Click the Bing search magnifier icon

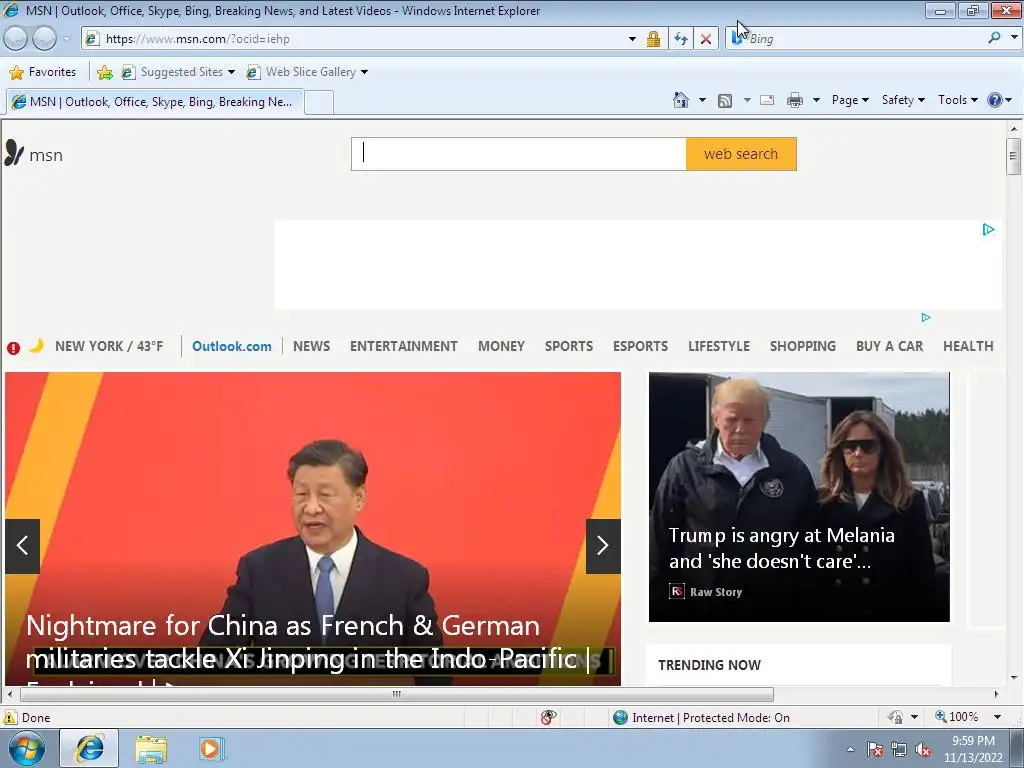pos(994,38)
